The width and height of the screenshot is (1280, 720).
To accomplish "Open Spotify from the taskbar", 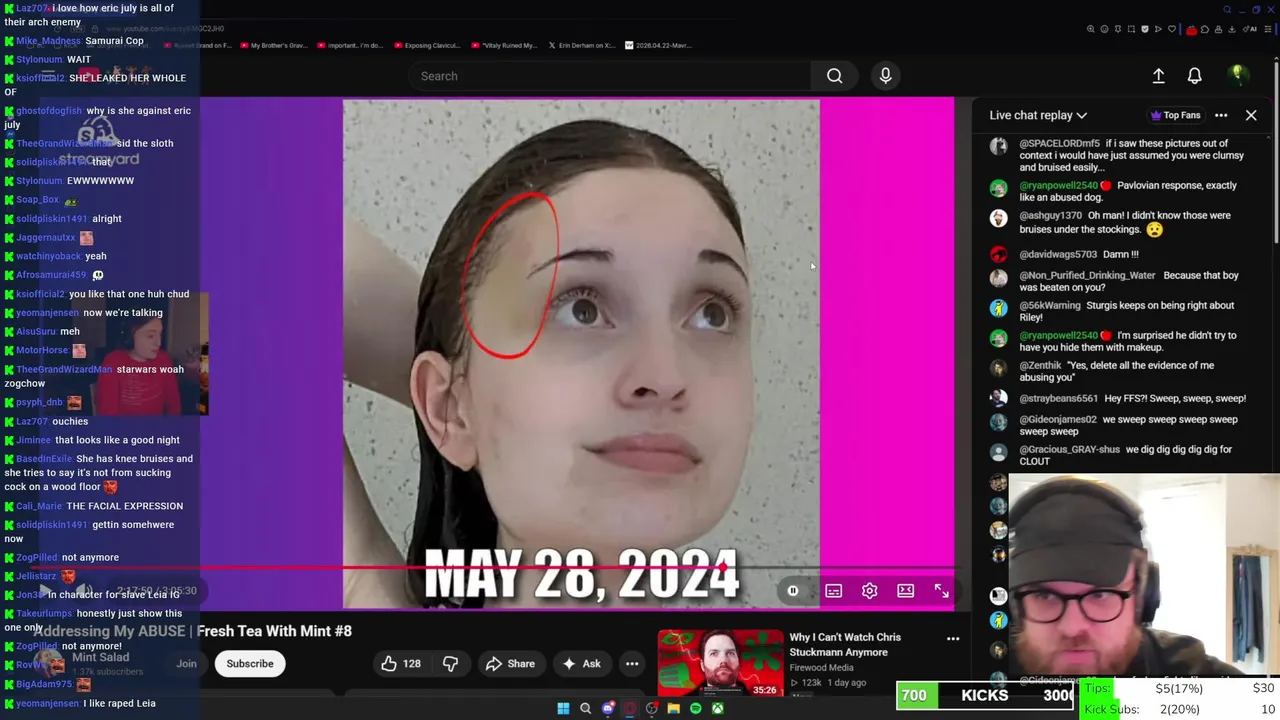I will pyautogui.click(x=696, y=708).
